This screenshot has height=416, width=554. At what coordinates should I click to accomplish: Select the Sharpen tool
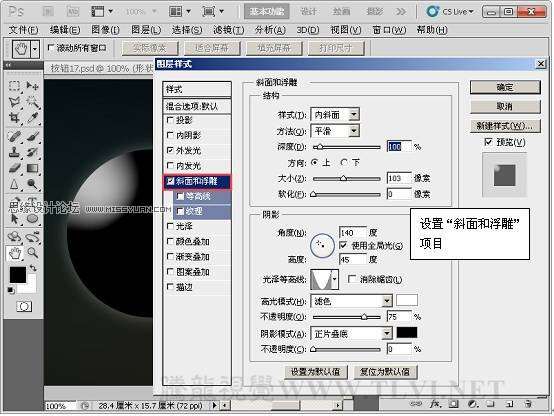pyautogui.click(x=14, y=184)
